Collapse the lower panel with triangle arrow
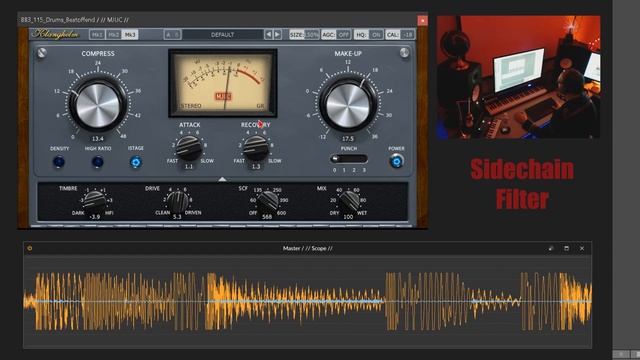Screen dimensions: 640x360 222,179
